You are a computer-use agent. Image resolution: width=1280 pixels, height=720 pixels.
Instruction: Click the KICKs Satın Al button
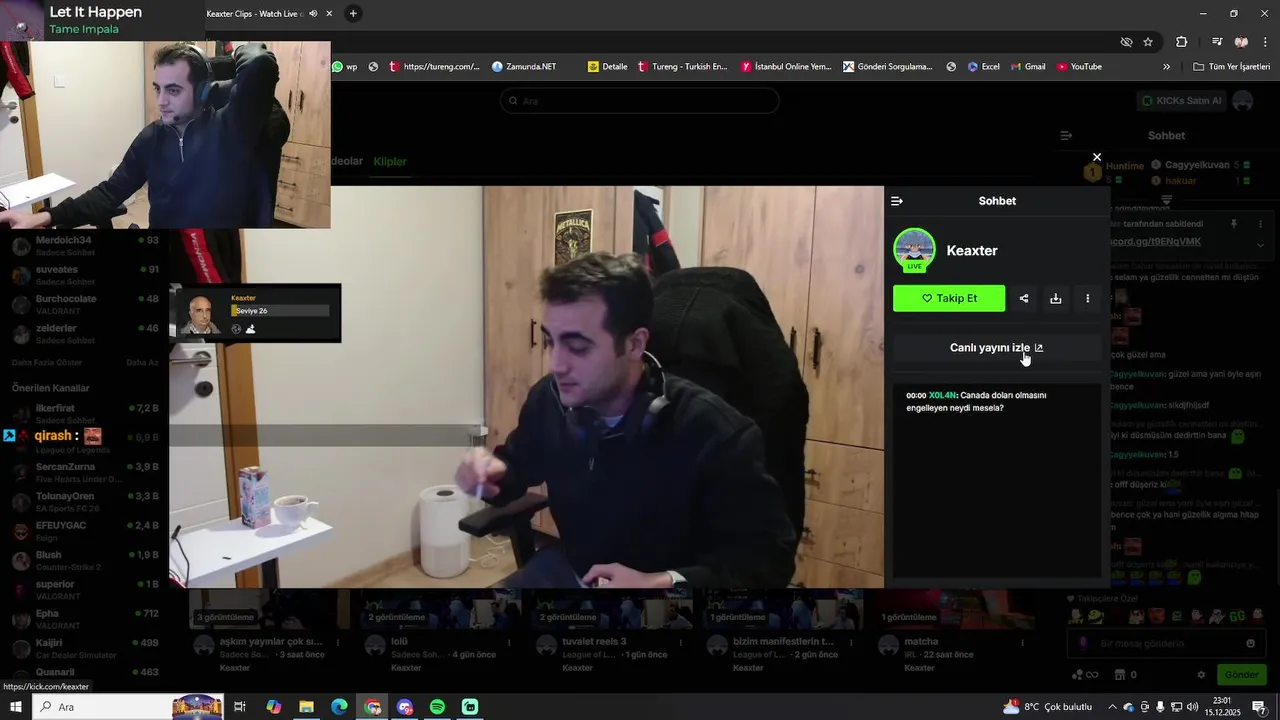pos(1182,101)
